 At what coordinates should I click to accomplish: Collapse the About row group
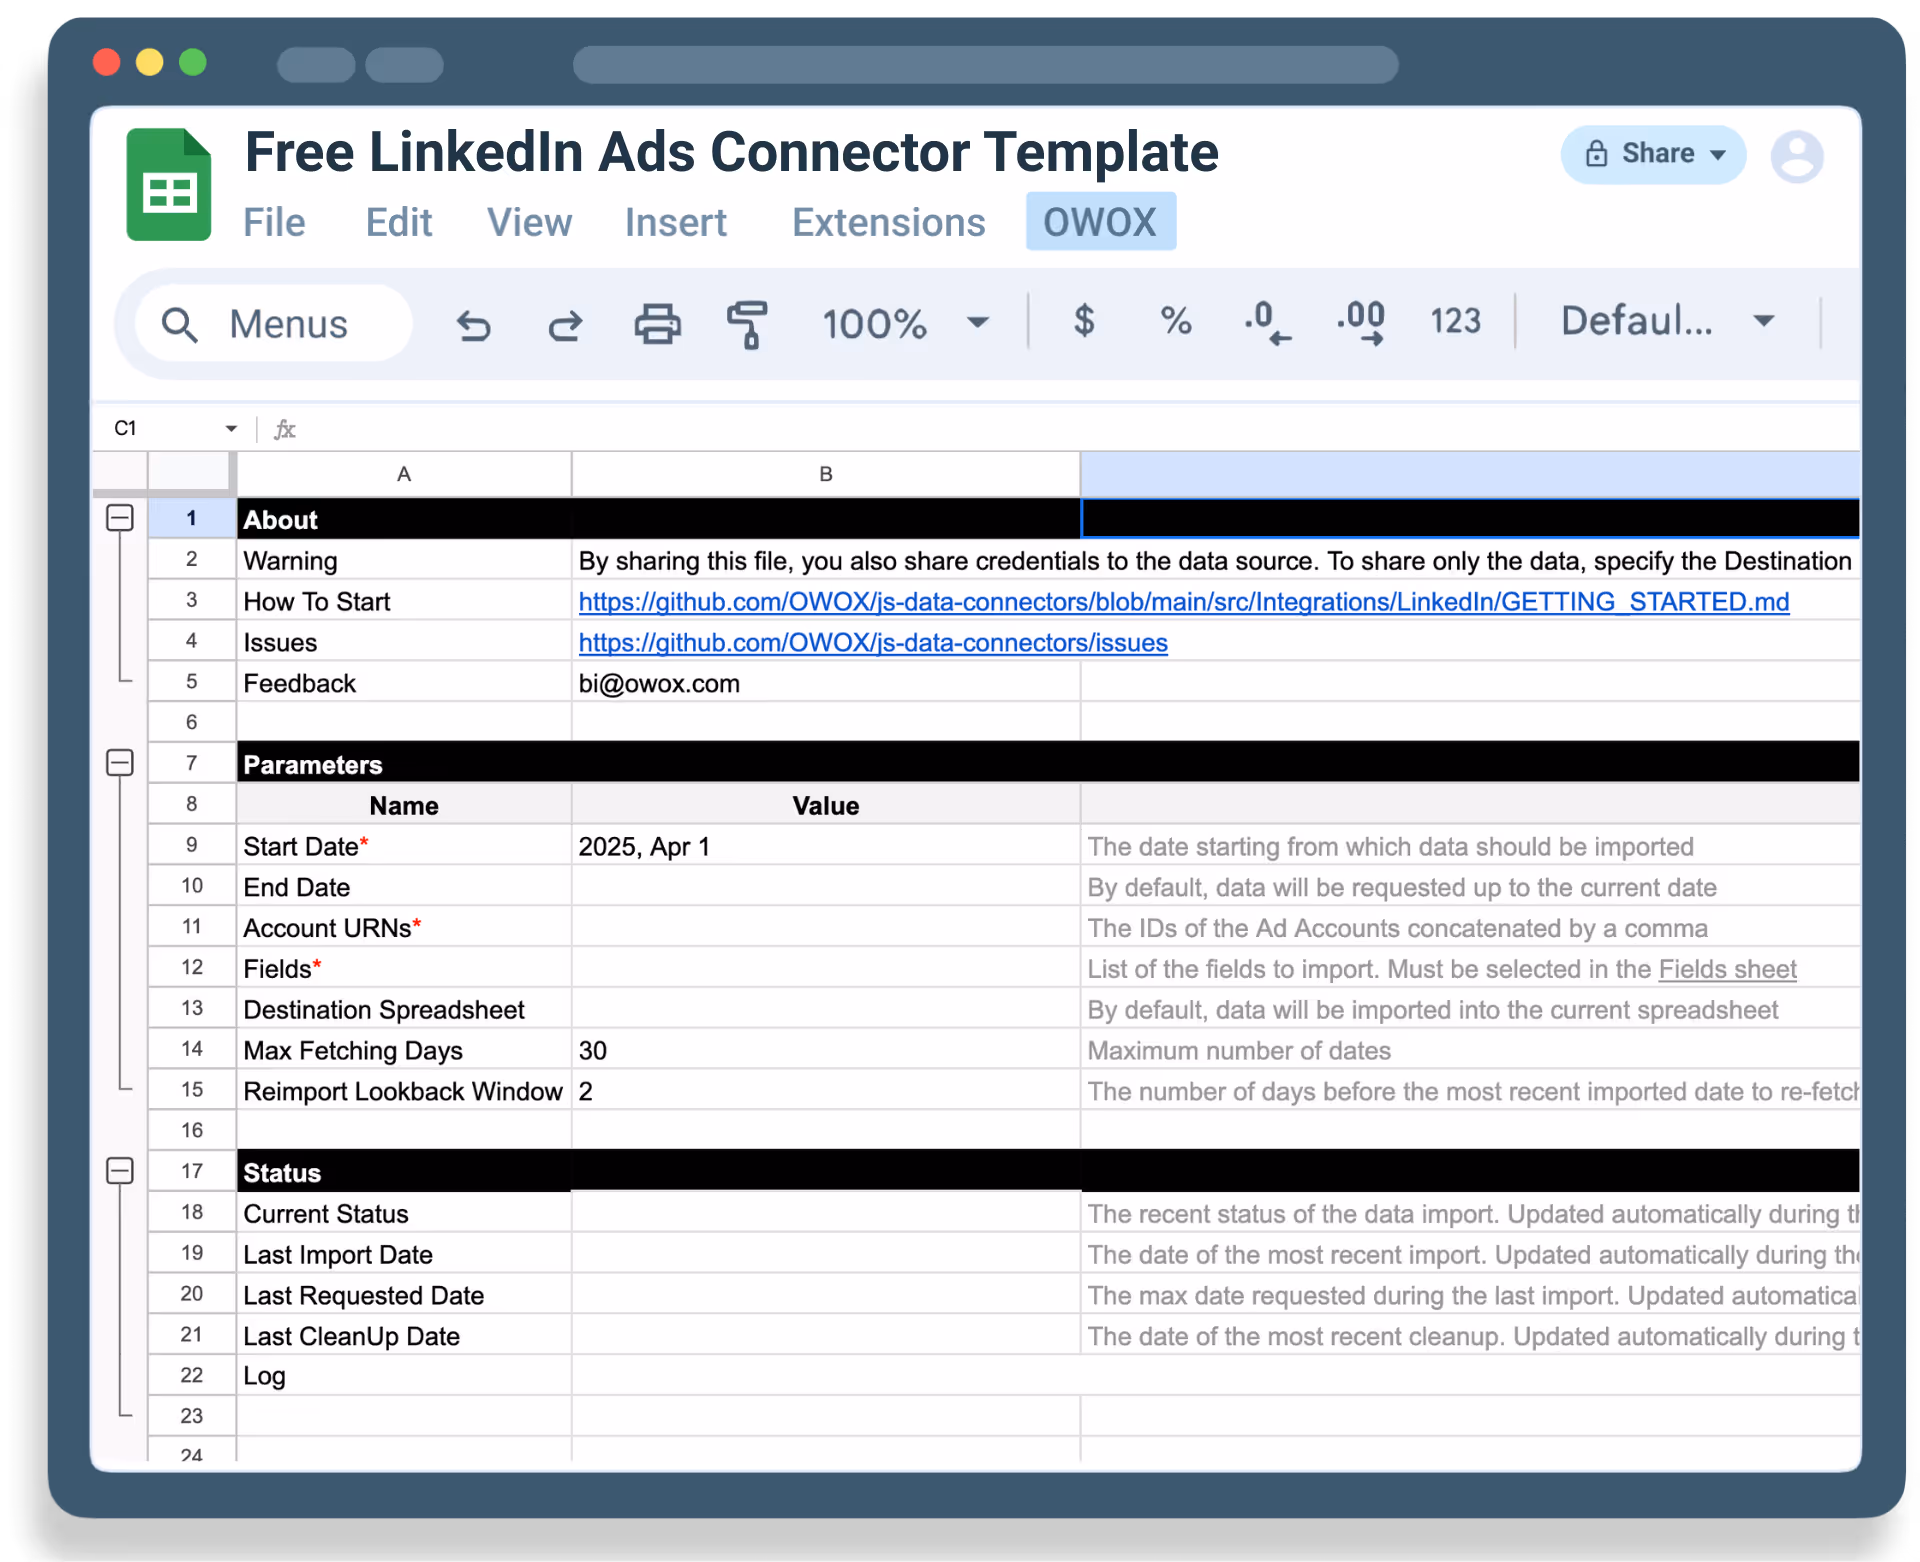coord(120,518)
